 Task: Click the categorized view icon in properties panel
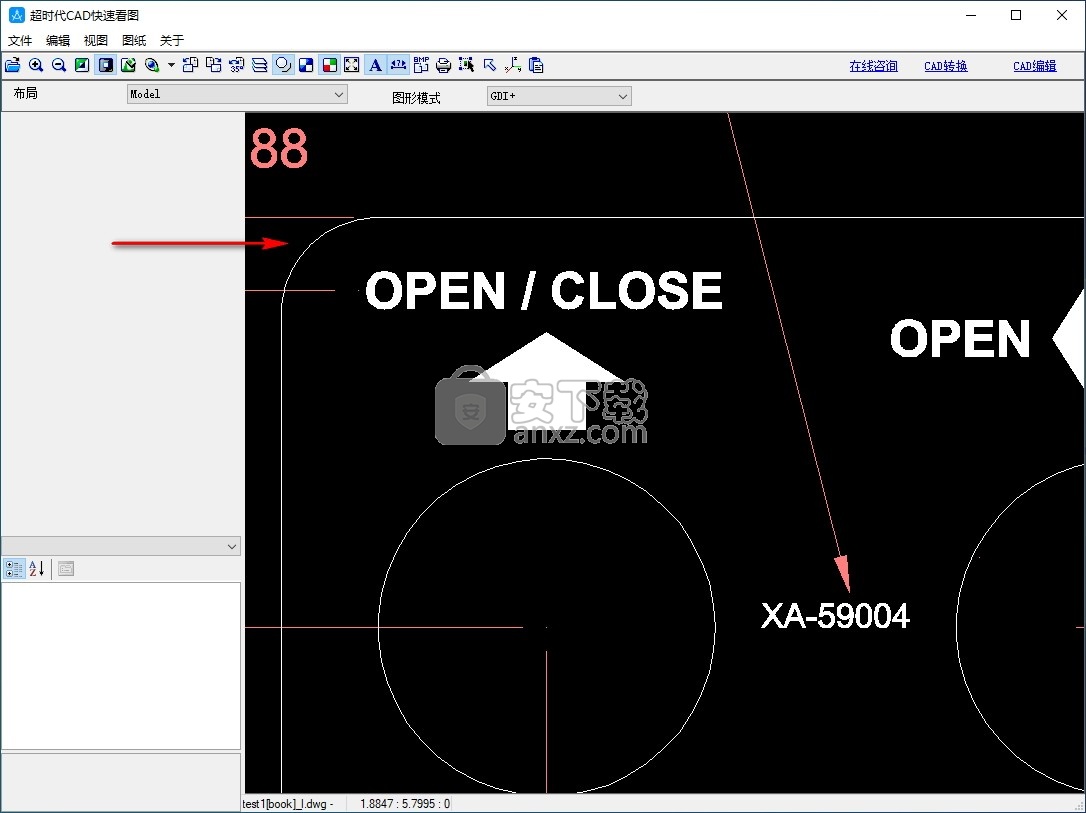pyautogui.click(x=14, y=569)
